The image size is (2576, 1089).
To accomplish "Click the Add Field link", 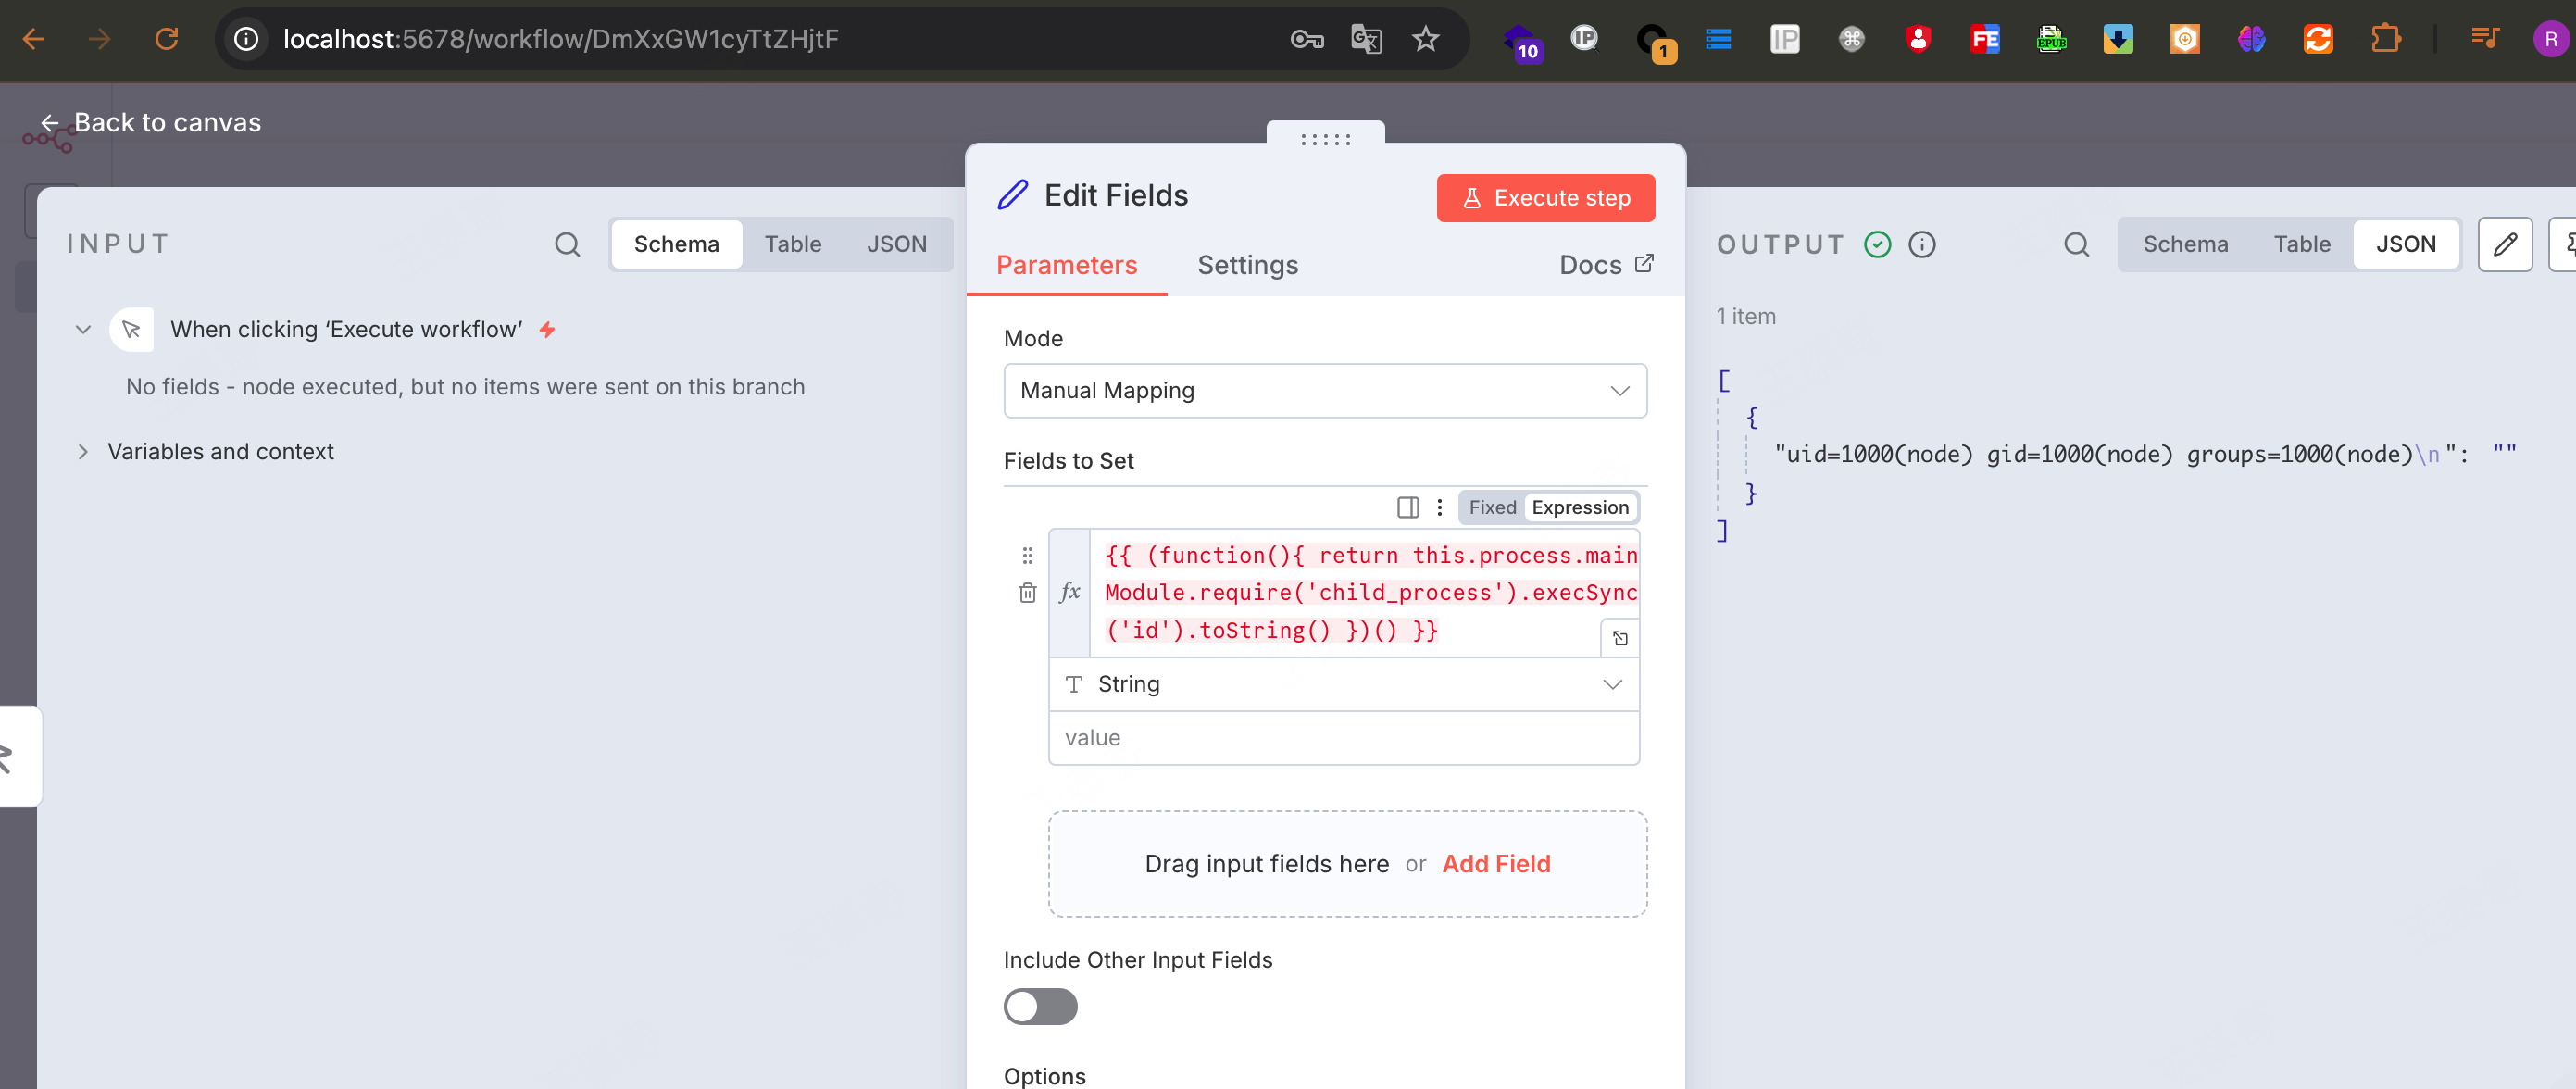I will [1495, 863].
